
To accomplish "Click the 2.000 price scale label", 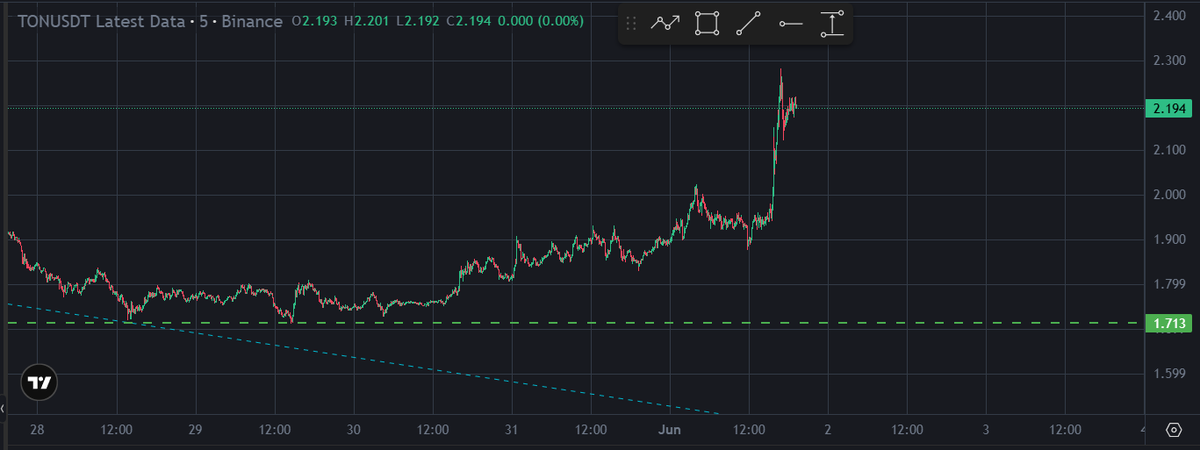I will click(1168, 195).
